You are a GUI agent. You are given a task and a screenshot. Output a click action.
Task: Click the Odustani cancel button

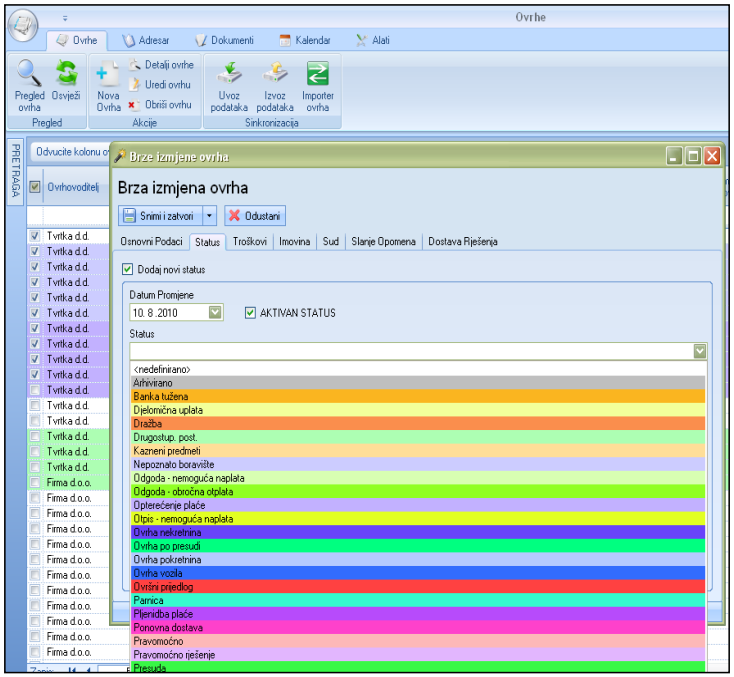point(255,215)
